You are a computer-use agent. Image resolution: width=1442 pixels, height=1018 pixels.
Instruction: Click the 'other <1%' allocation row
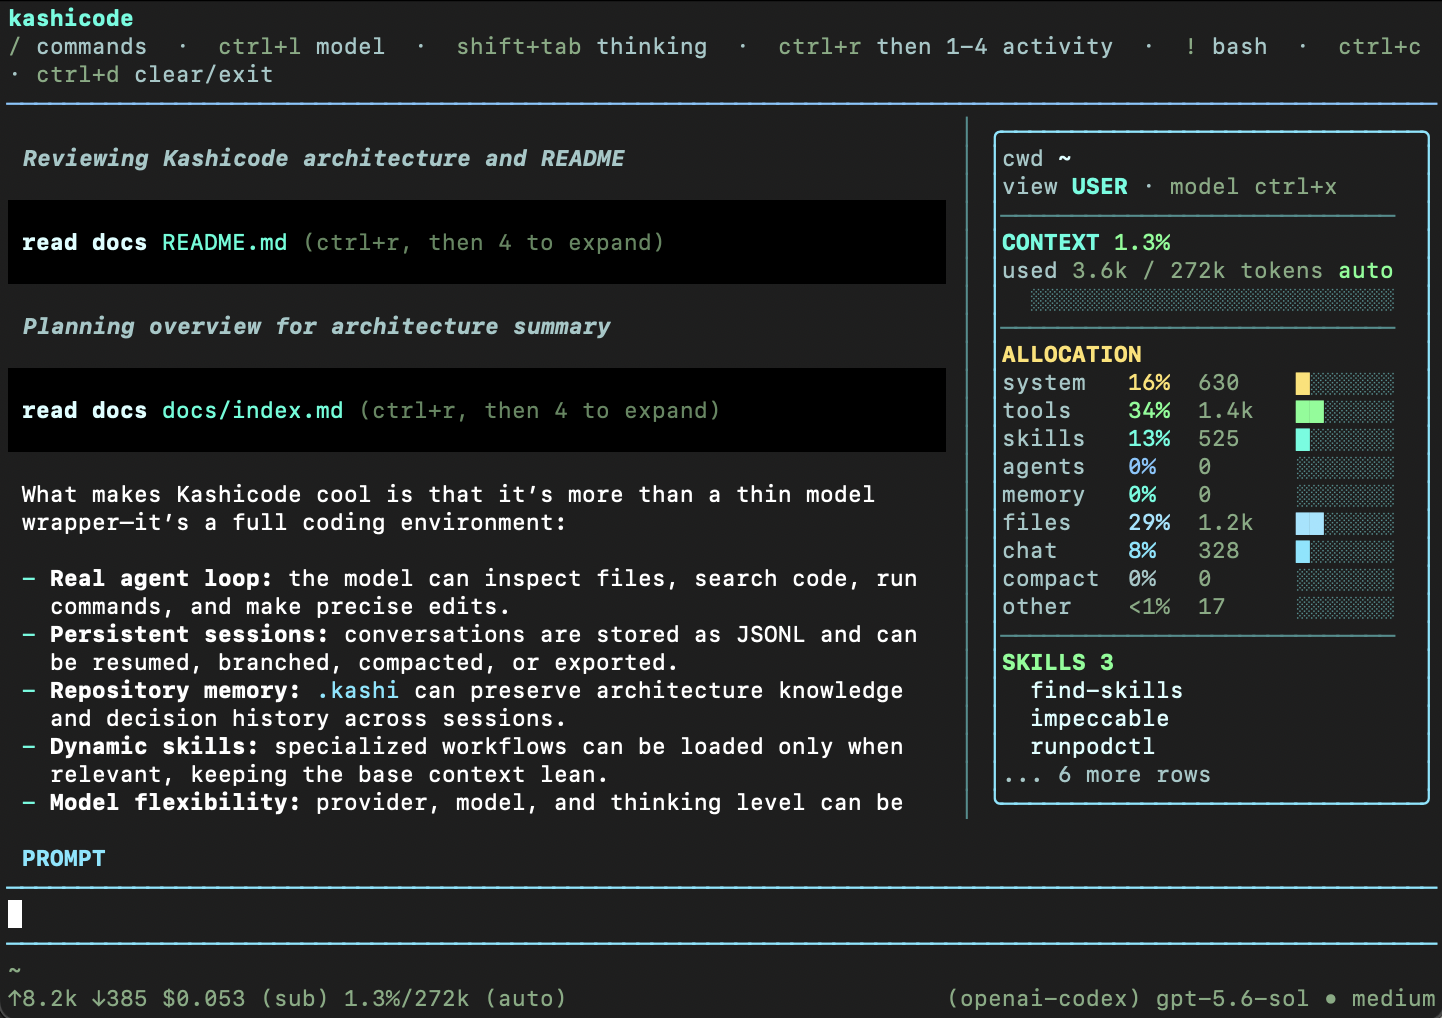(x=1198, y=606)
